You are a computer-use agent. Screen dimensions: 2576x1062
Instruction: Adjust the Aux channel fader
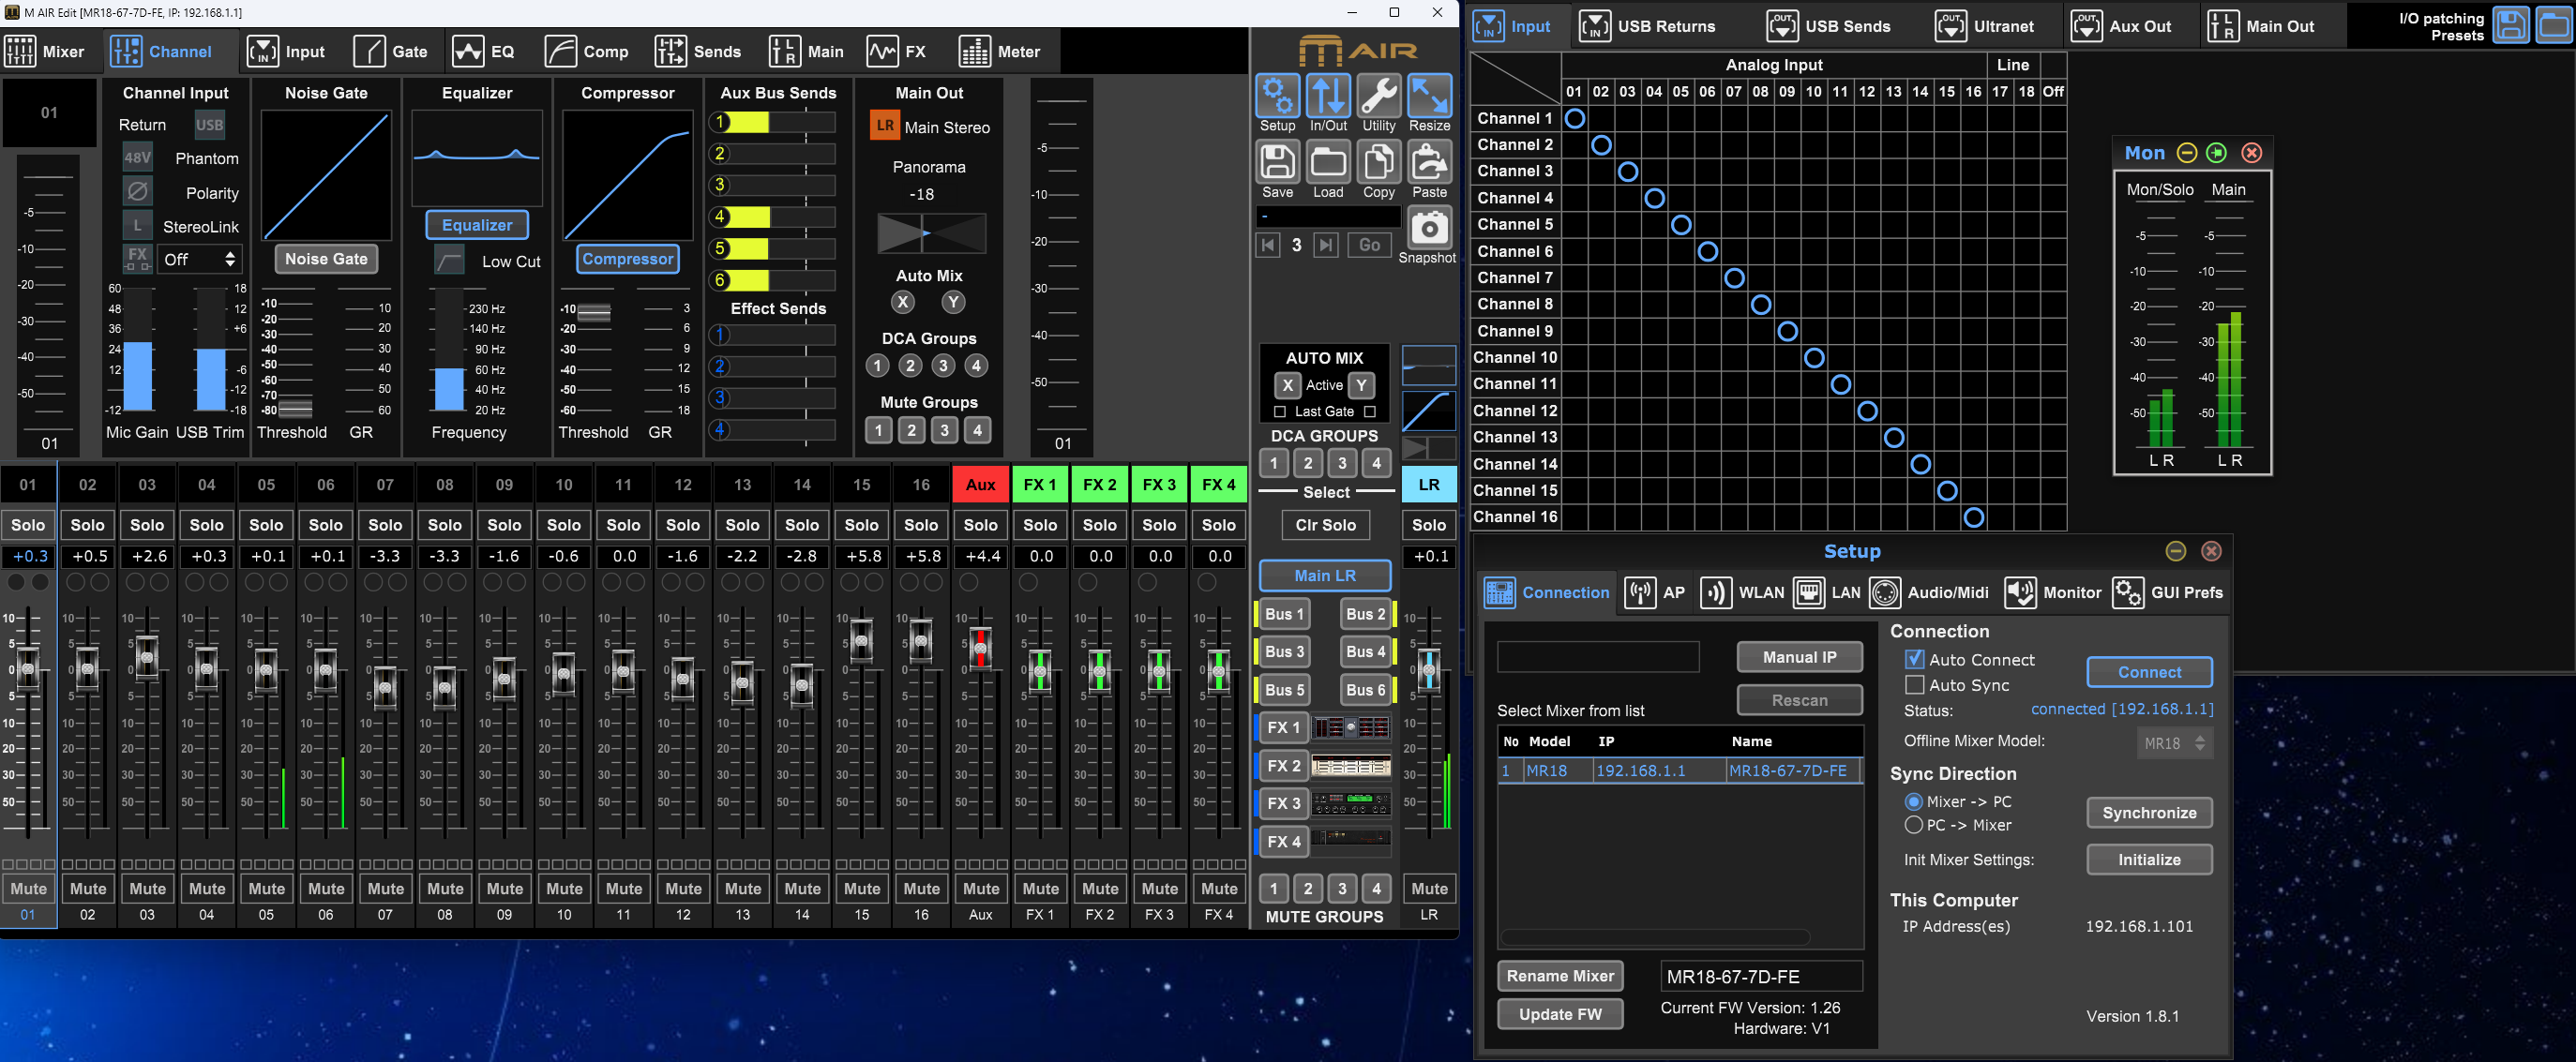[981, 649]
